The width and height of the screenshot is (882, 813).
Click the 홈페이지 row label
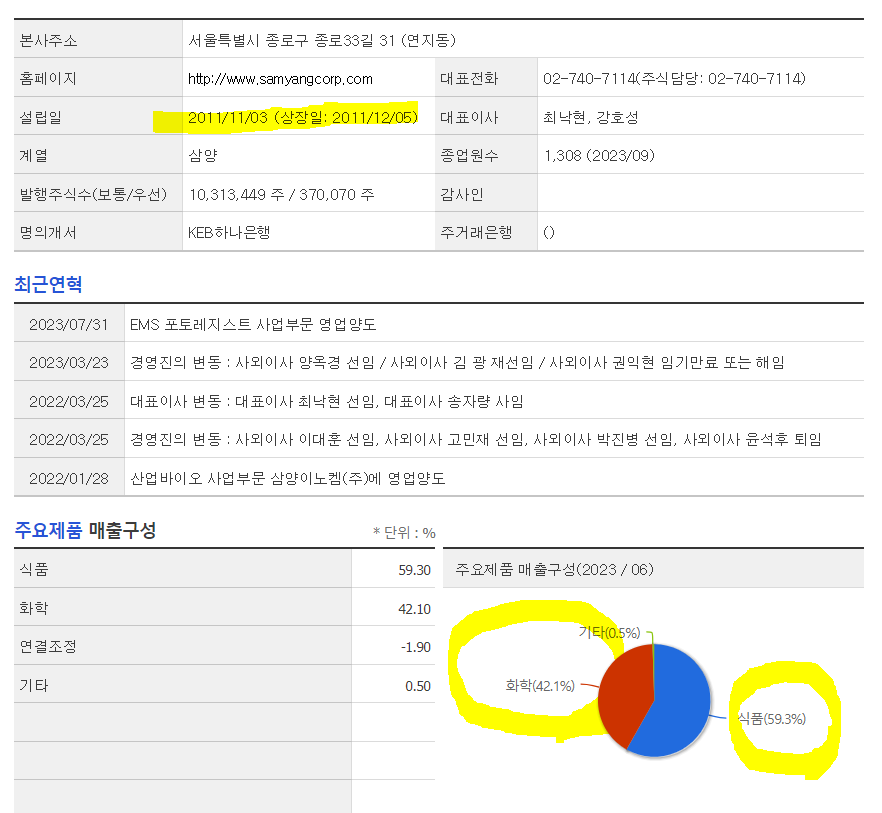click(x=48, y=79)
